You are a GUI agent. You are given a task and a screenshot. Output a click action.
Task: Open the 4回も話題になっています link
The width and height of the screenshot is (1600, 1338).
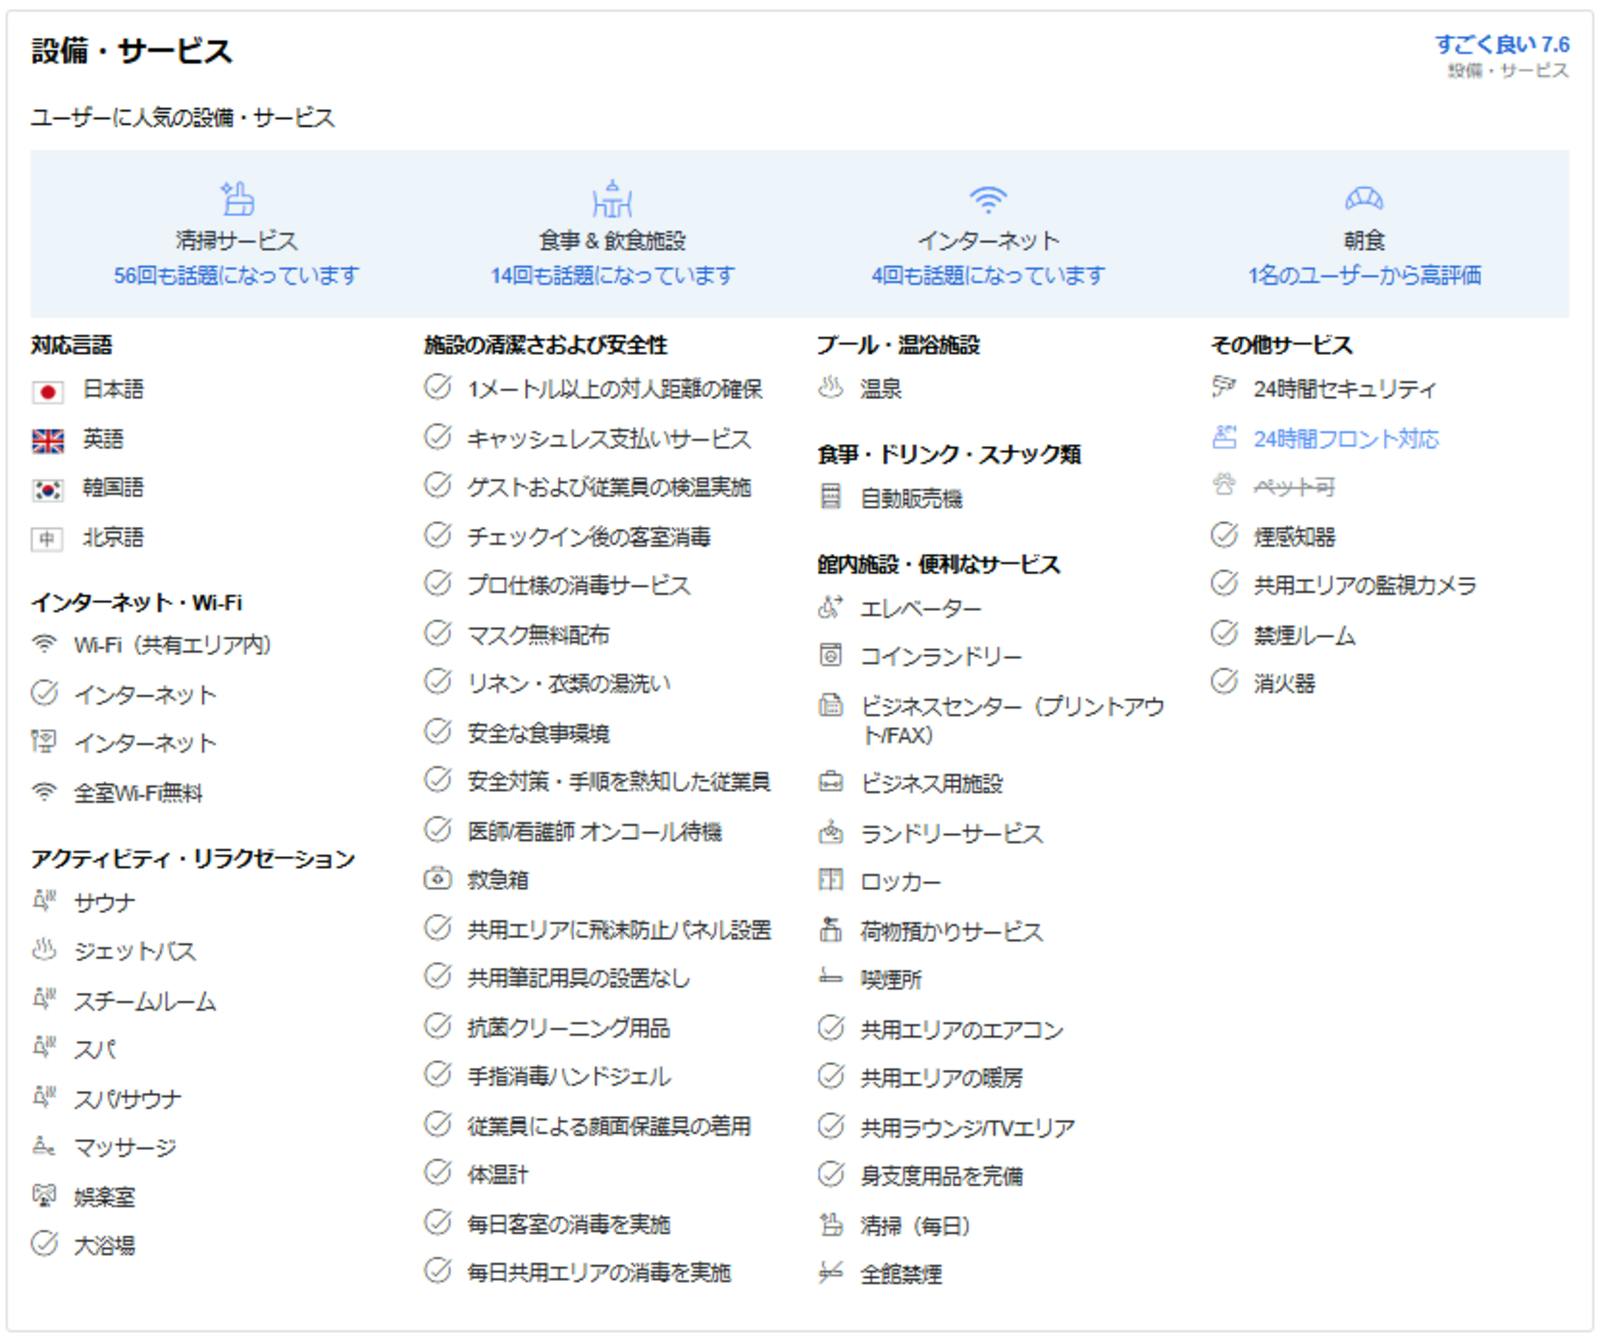point(988,275)
